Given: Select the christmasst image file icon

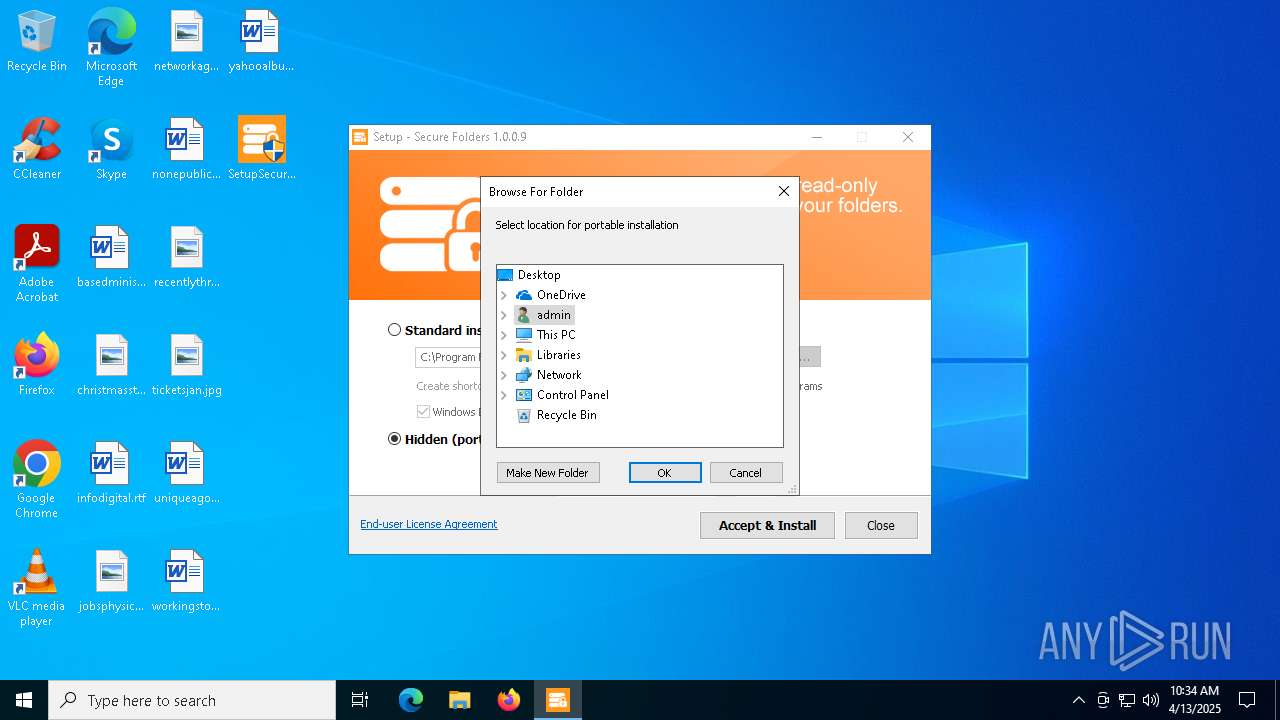Looking at the screenshot, I should 111,366.
